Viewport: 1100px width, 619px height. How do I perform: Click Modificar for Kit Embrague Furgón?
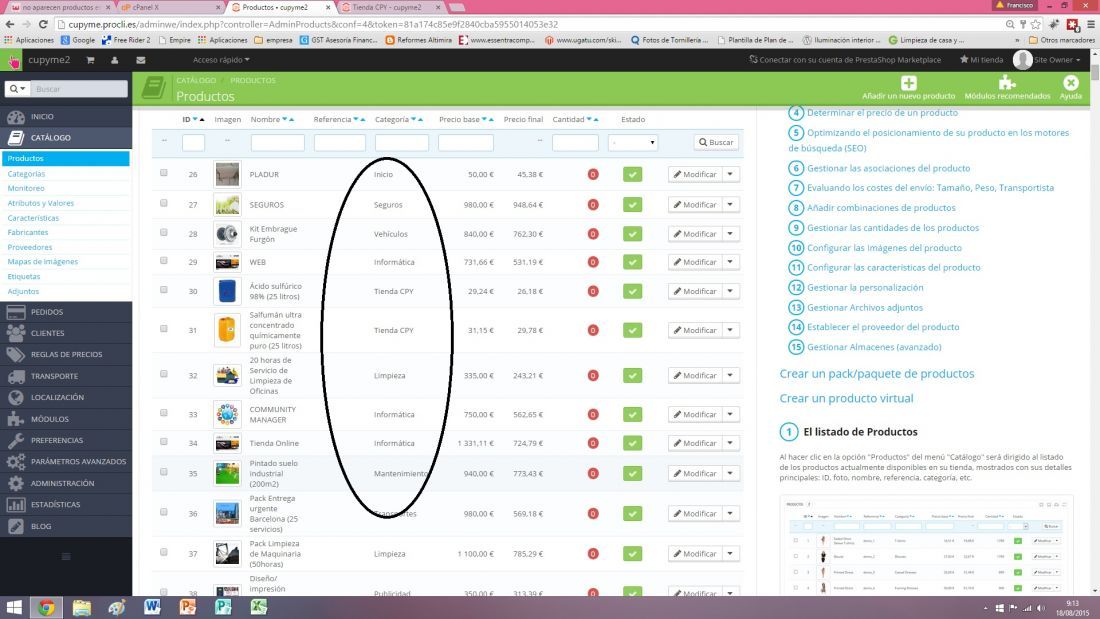click(695, 234)
